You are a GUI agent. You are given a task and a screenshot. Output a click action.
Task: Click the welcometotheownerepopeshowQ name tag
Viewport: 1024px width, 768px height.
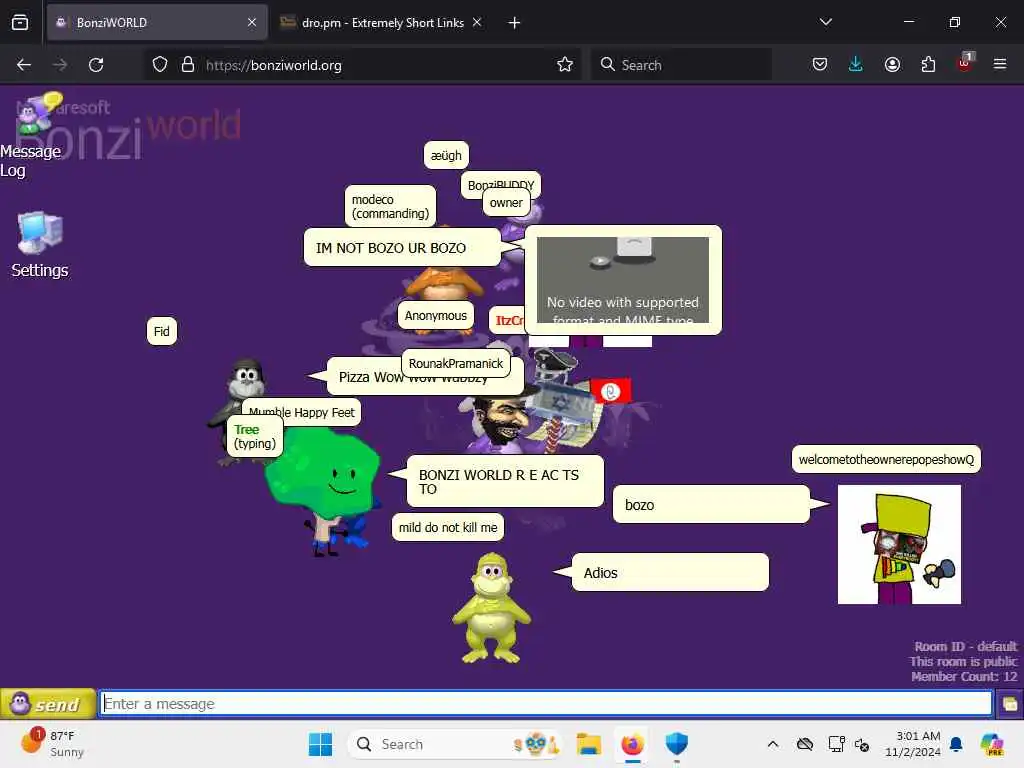tap(886, 460)
